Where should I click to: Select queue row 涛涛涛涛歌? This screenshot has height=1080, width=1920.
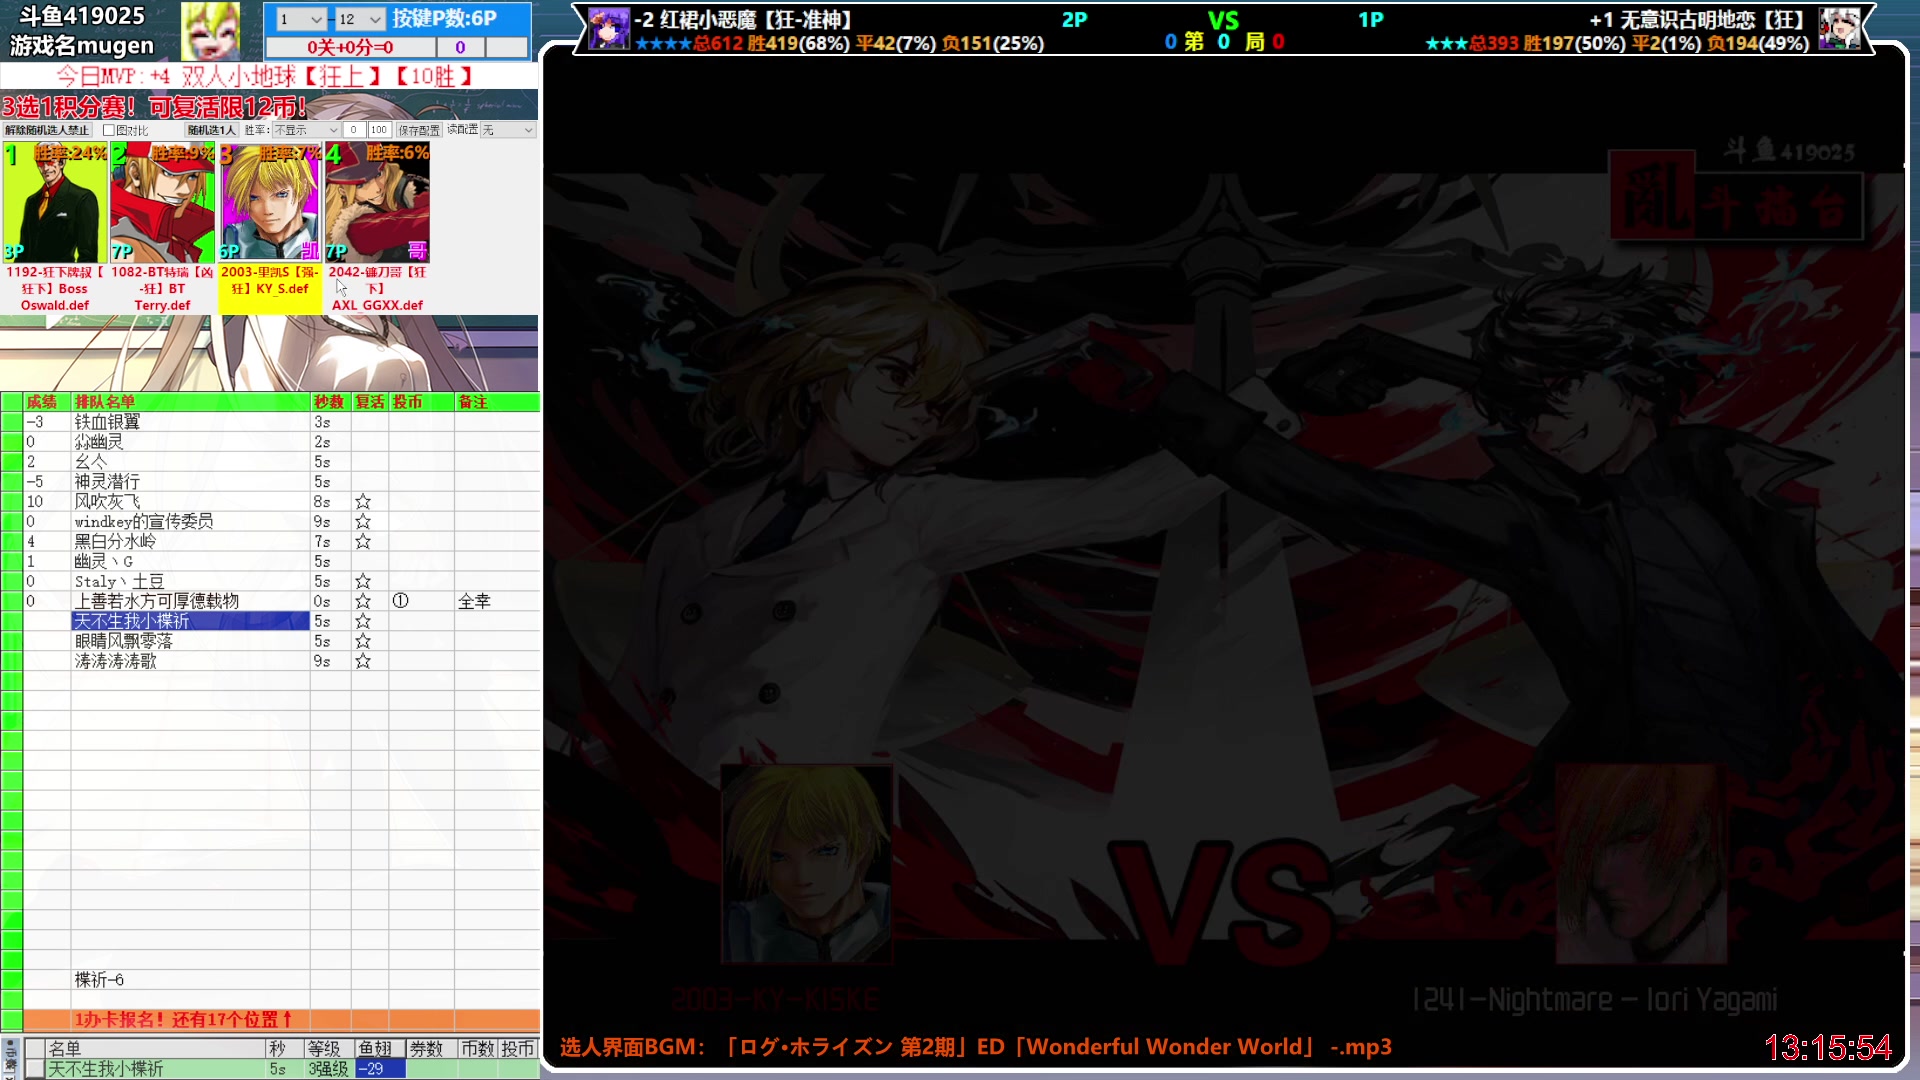(190, 662)
